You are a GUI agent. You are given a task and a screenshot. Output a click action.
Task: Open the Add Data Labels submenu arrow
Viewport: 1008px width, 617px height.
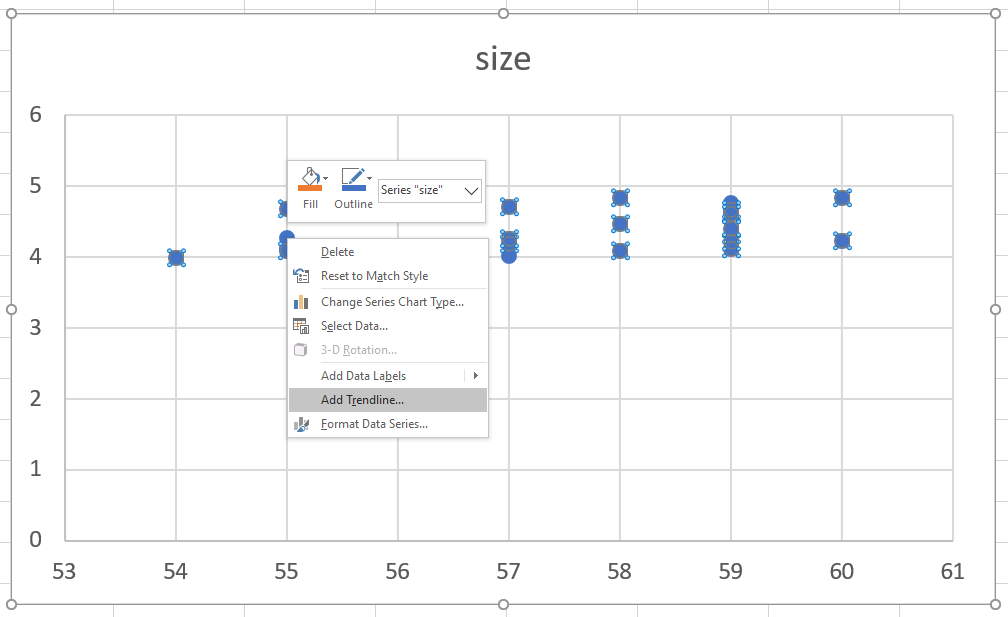(475, 376)
